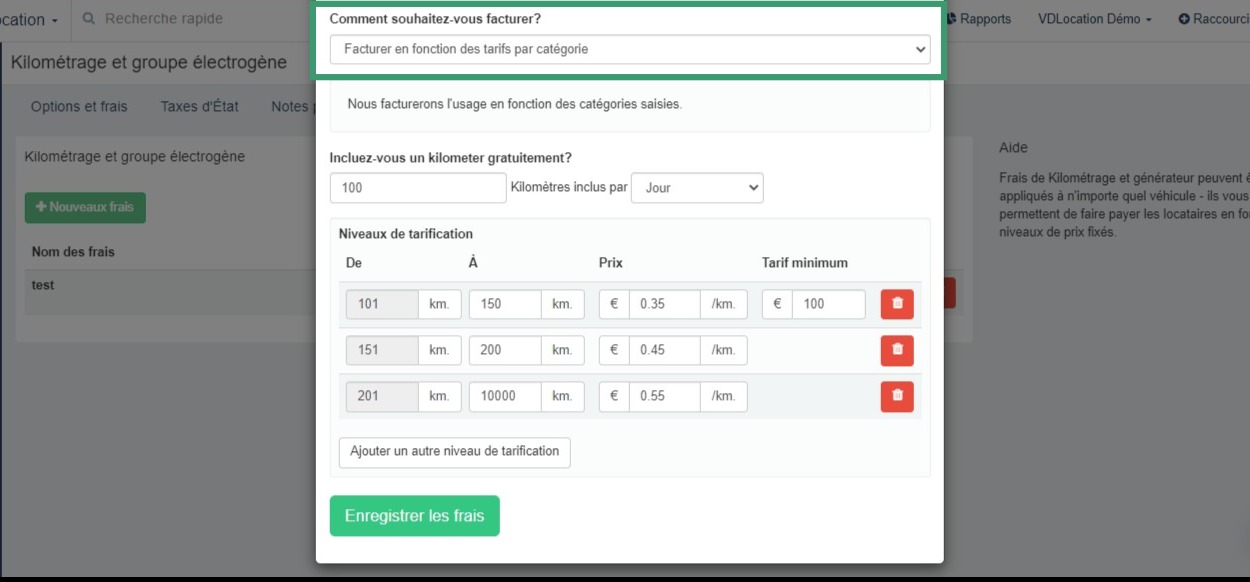The height and width of the screenshot is (582, 1250).
Task: Switch to the Options et frais tab
Action: [x=79, y=106]
